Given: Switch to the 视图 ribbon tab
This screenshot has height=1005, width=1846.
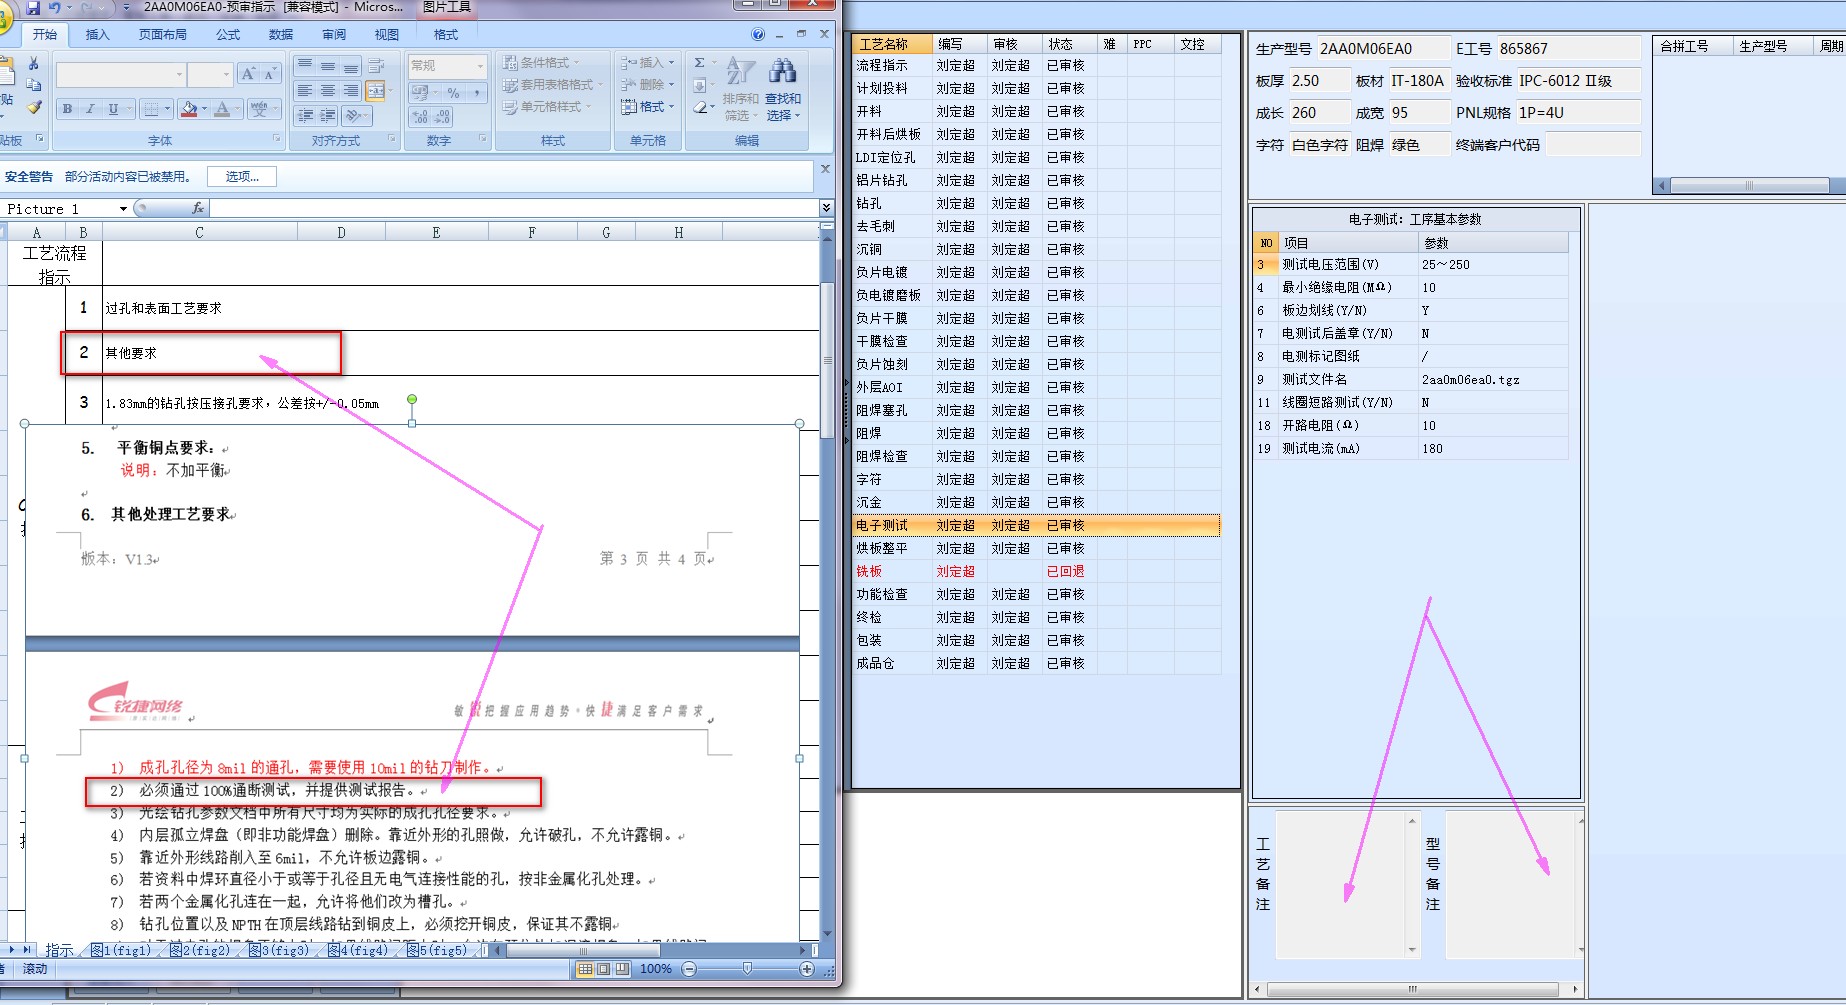Looking at the screenshot, I should (x=387, y=35).
